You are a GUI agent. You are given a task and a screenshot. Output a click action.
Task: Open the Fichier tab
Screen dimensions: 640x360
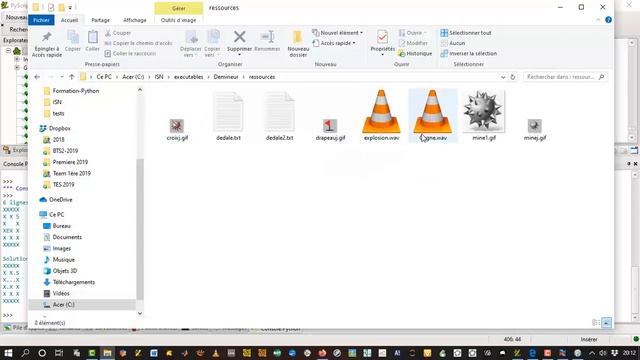tap(41, 20)
